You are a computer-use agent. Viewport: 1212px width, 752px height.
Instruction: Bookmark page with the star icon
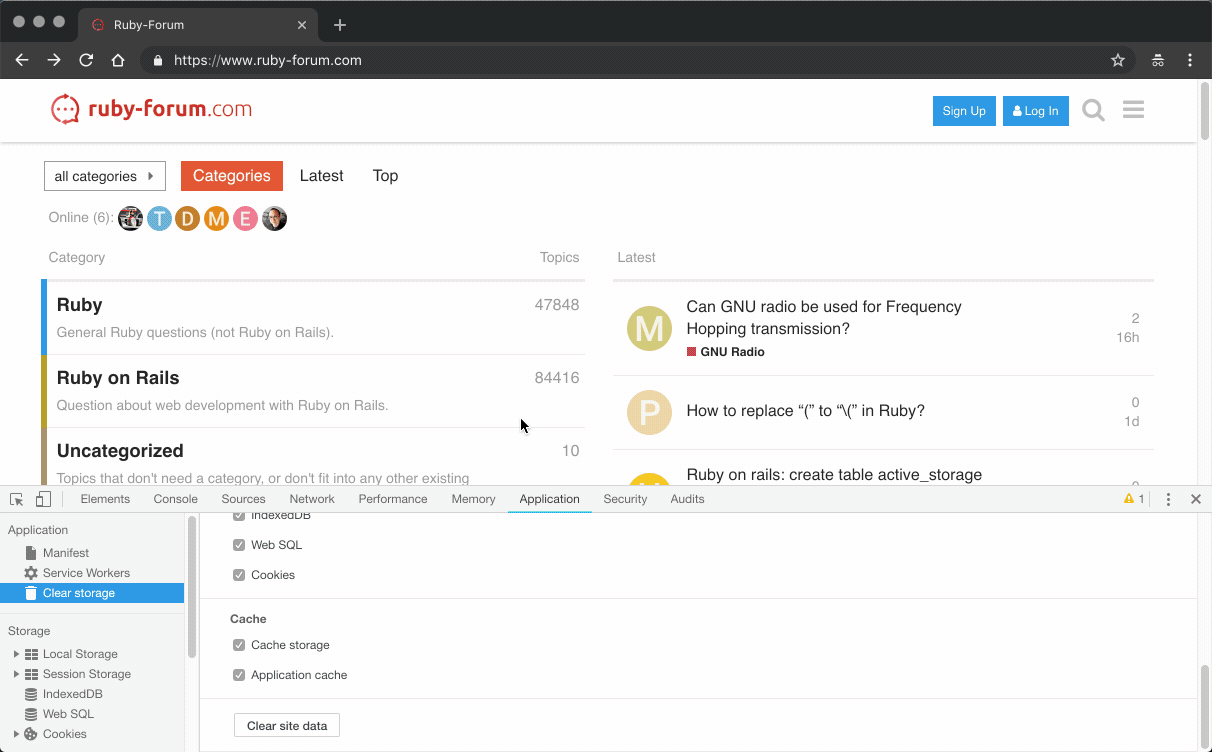pyautogui.click(x=1118, y=60)
